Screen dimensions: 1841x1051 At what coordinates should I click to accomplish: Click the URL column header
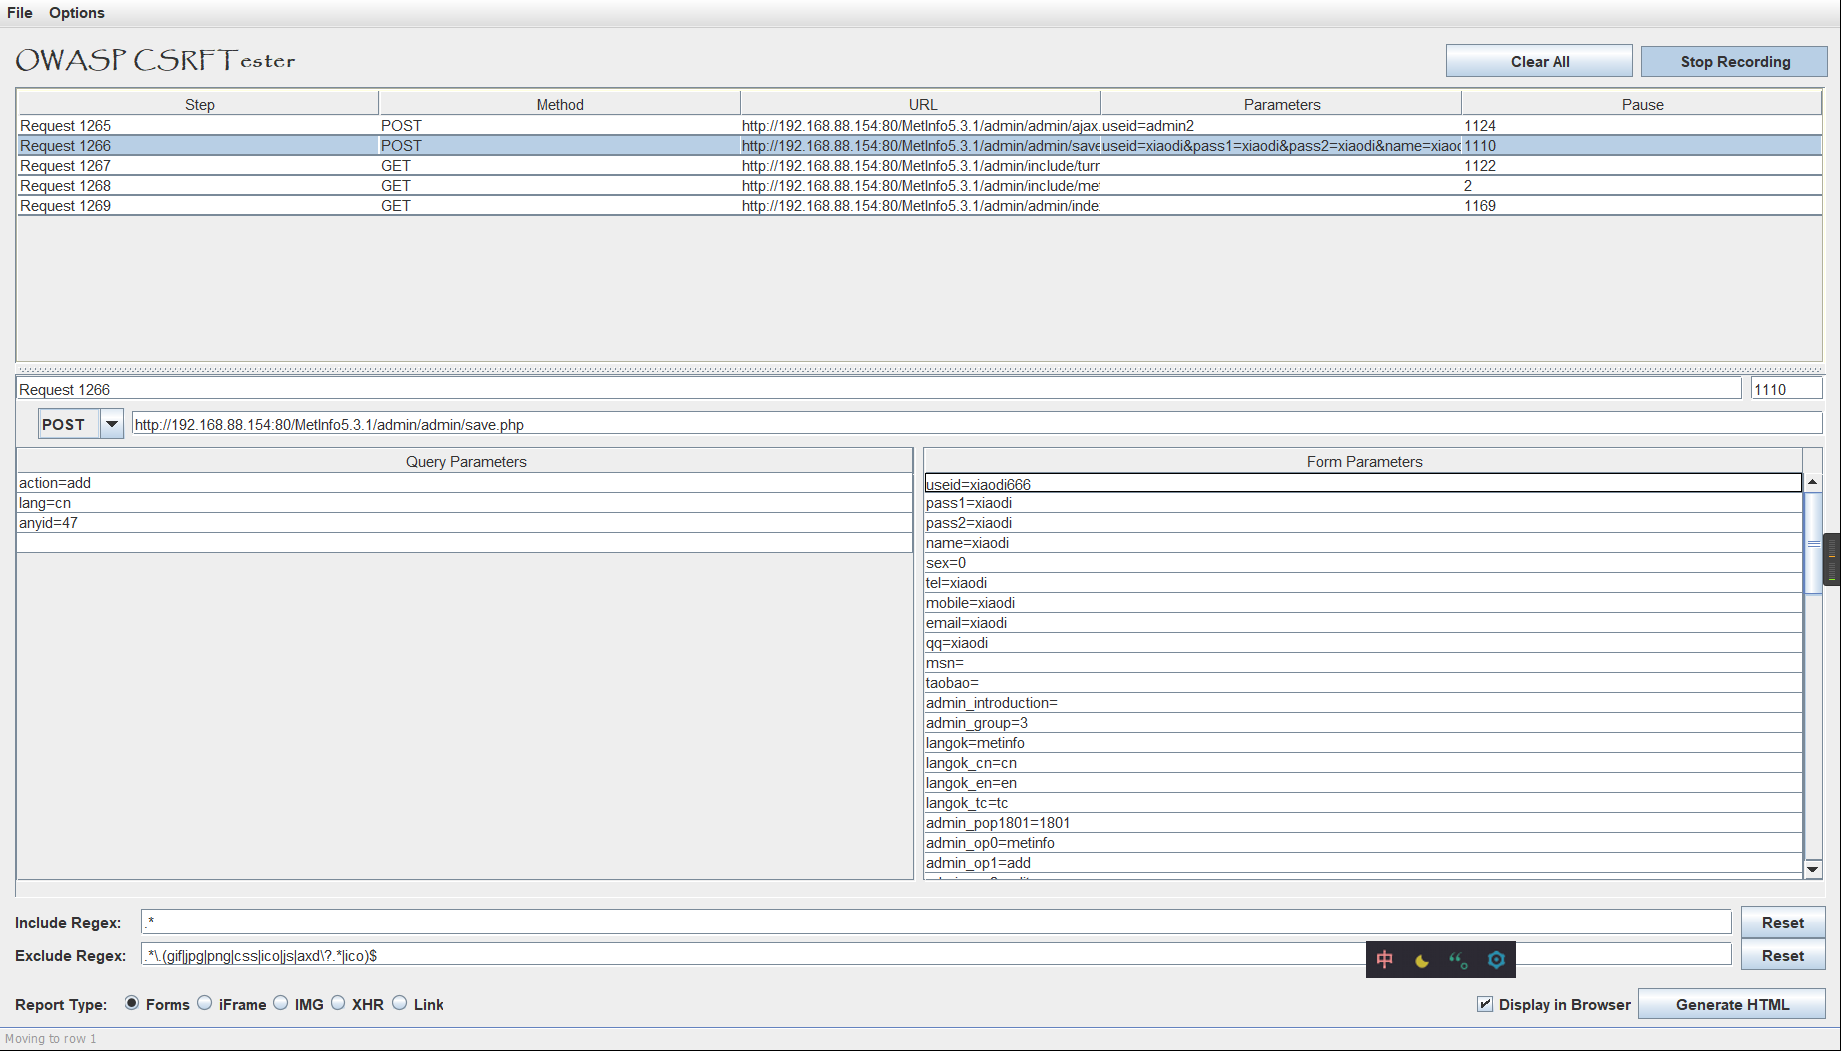922,104
